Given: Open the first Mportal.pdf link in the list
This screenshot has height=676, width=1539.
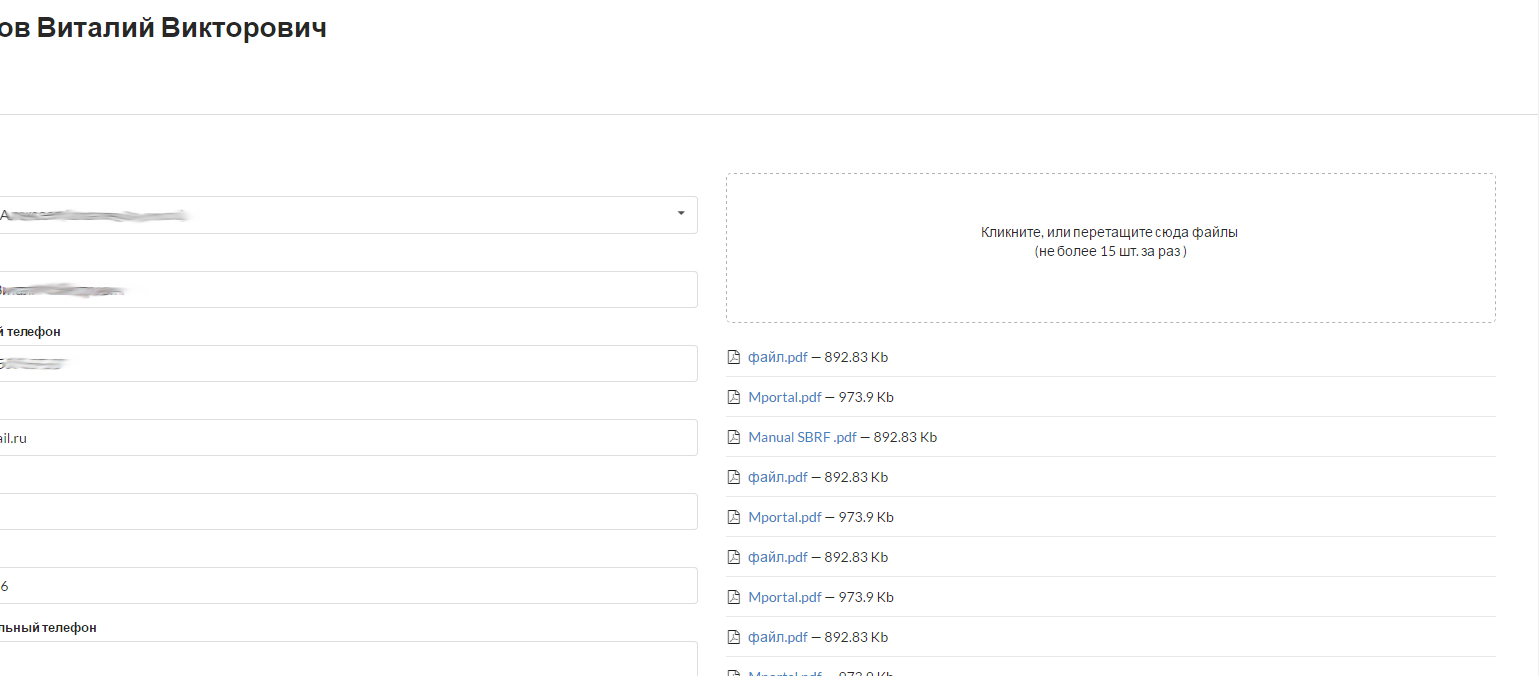Looking at the screenshot, I should [x=784, y=397].
